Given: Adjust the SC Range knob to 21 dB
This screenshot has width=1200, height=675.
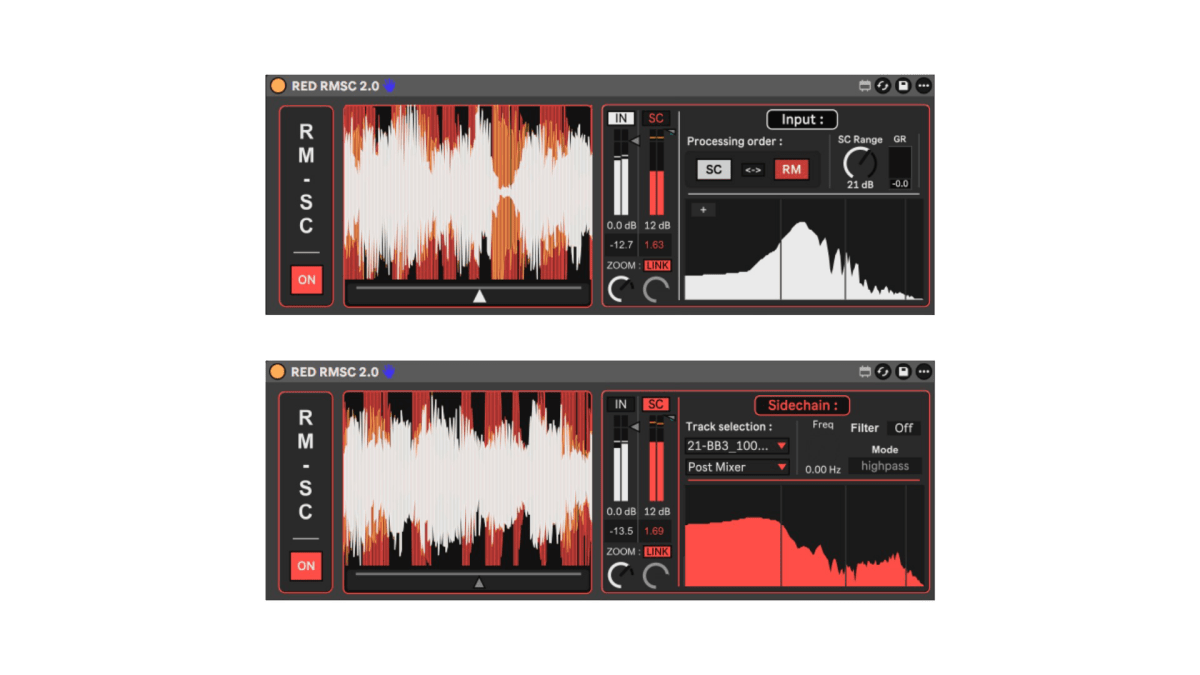Looking at the screenshot, I should [861, 160].
